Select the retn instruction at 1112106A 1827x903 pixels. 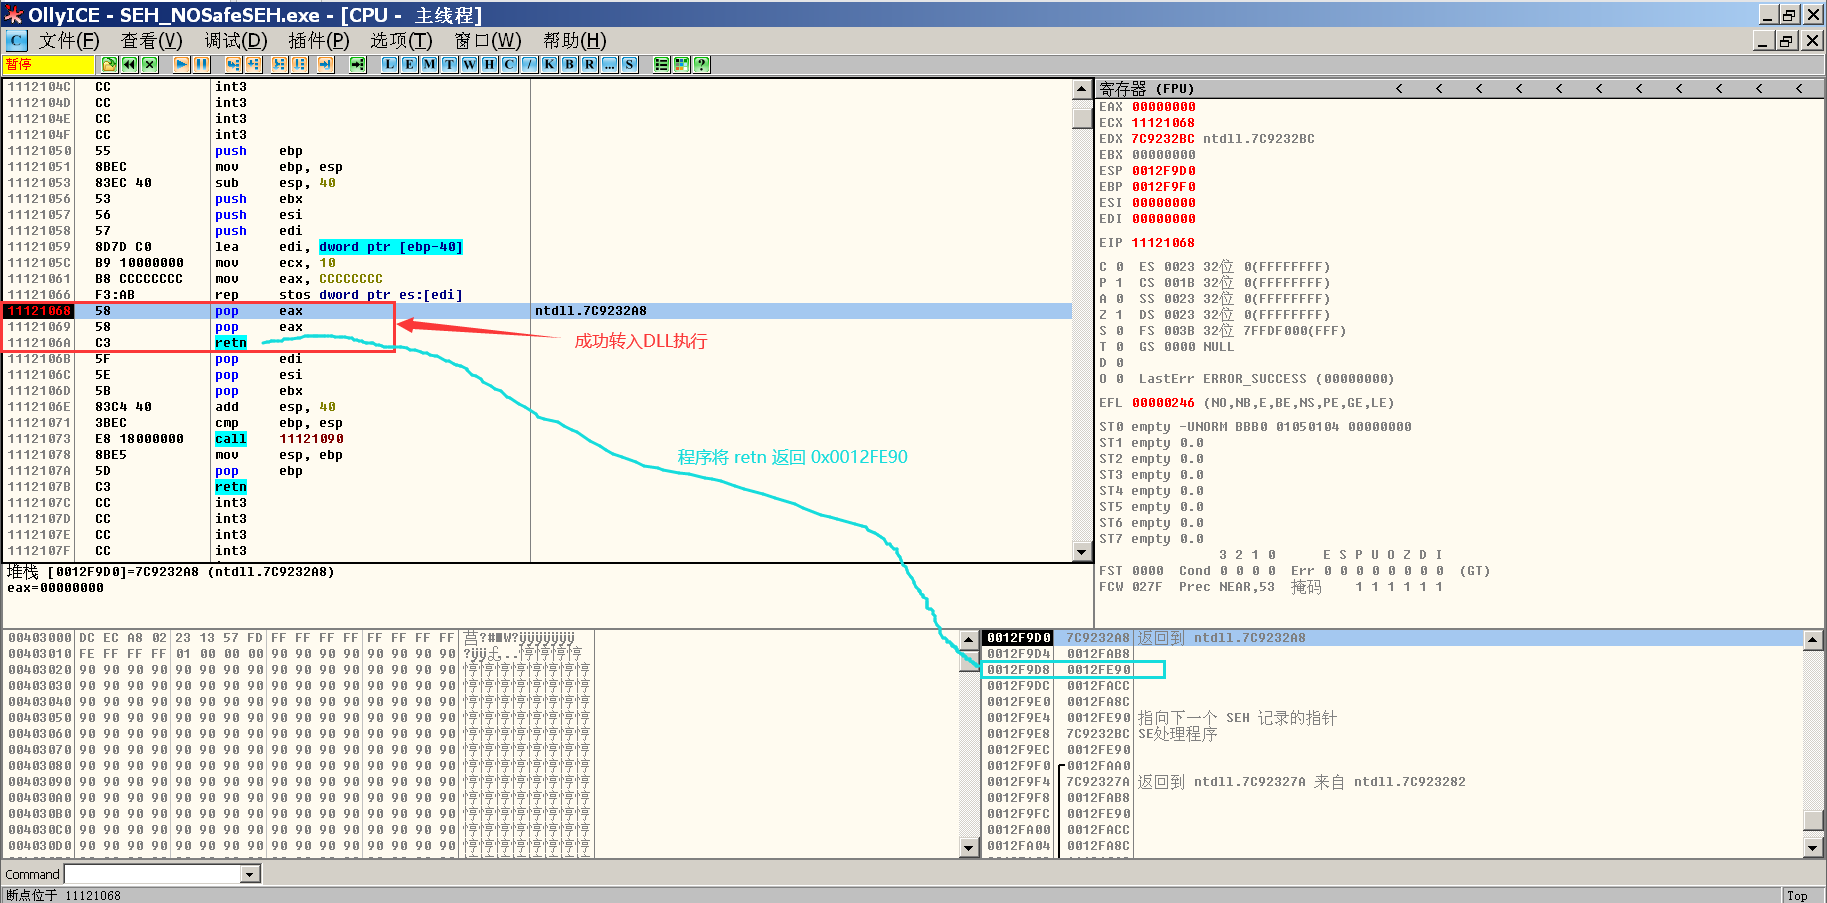(230, 343)
